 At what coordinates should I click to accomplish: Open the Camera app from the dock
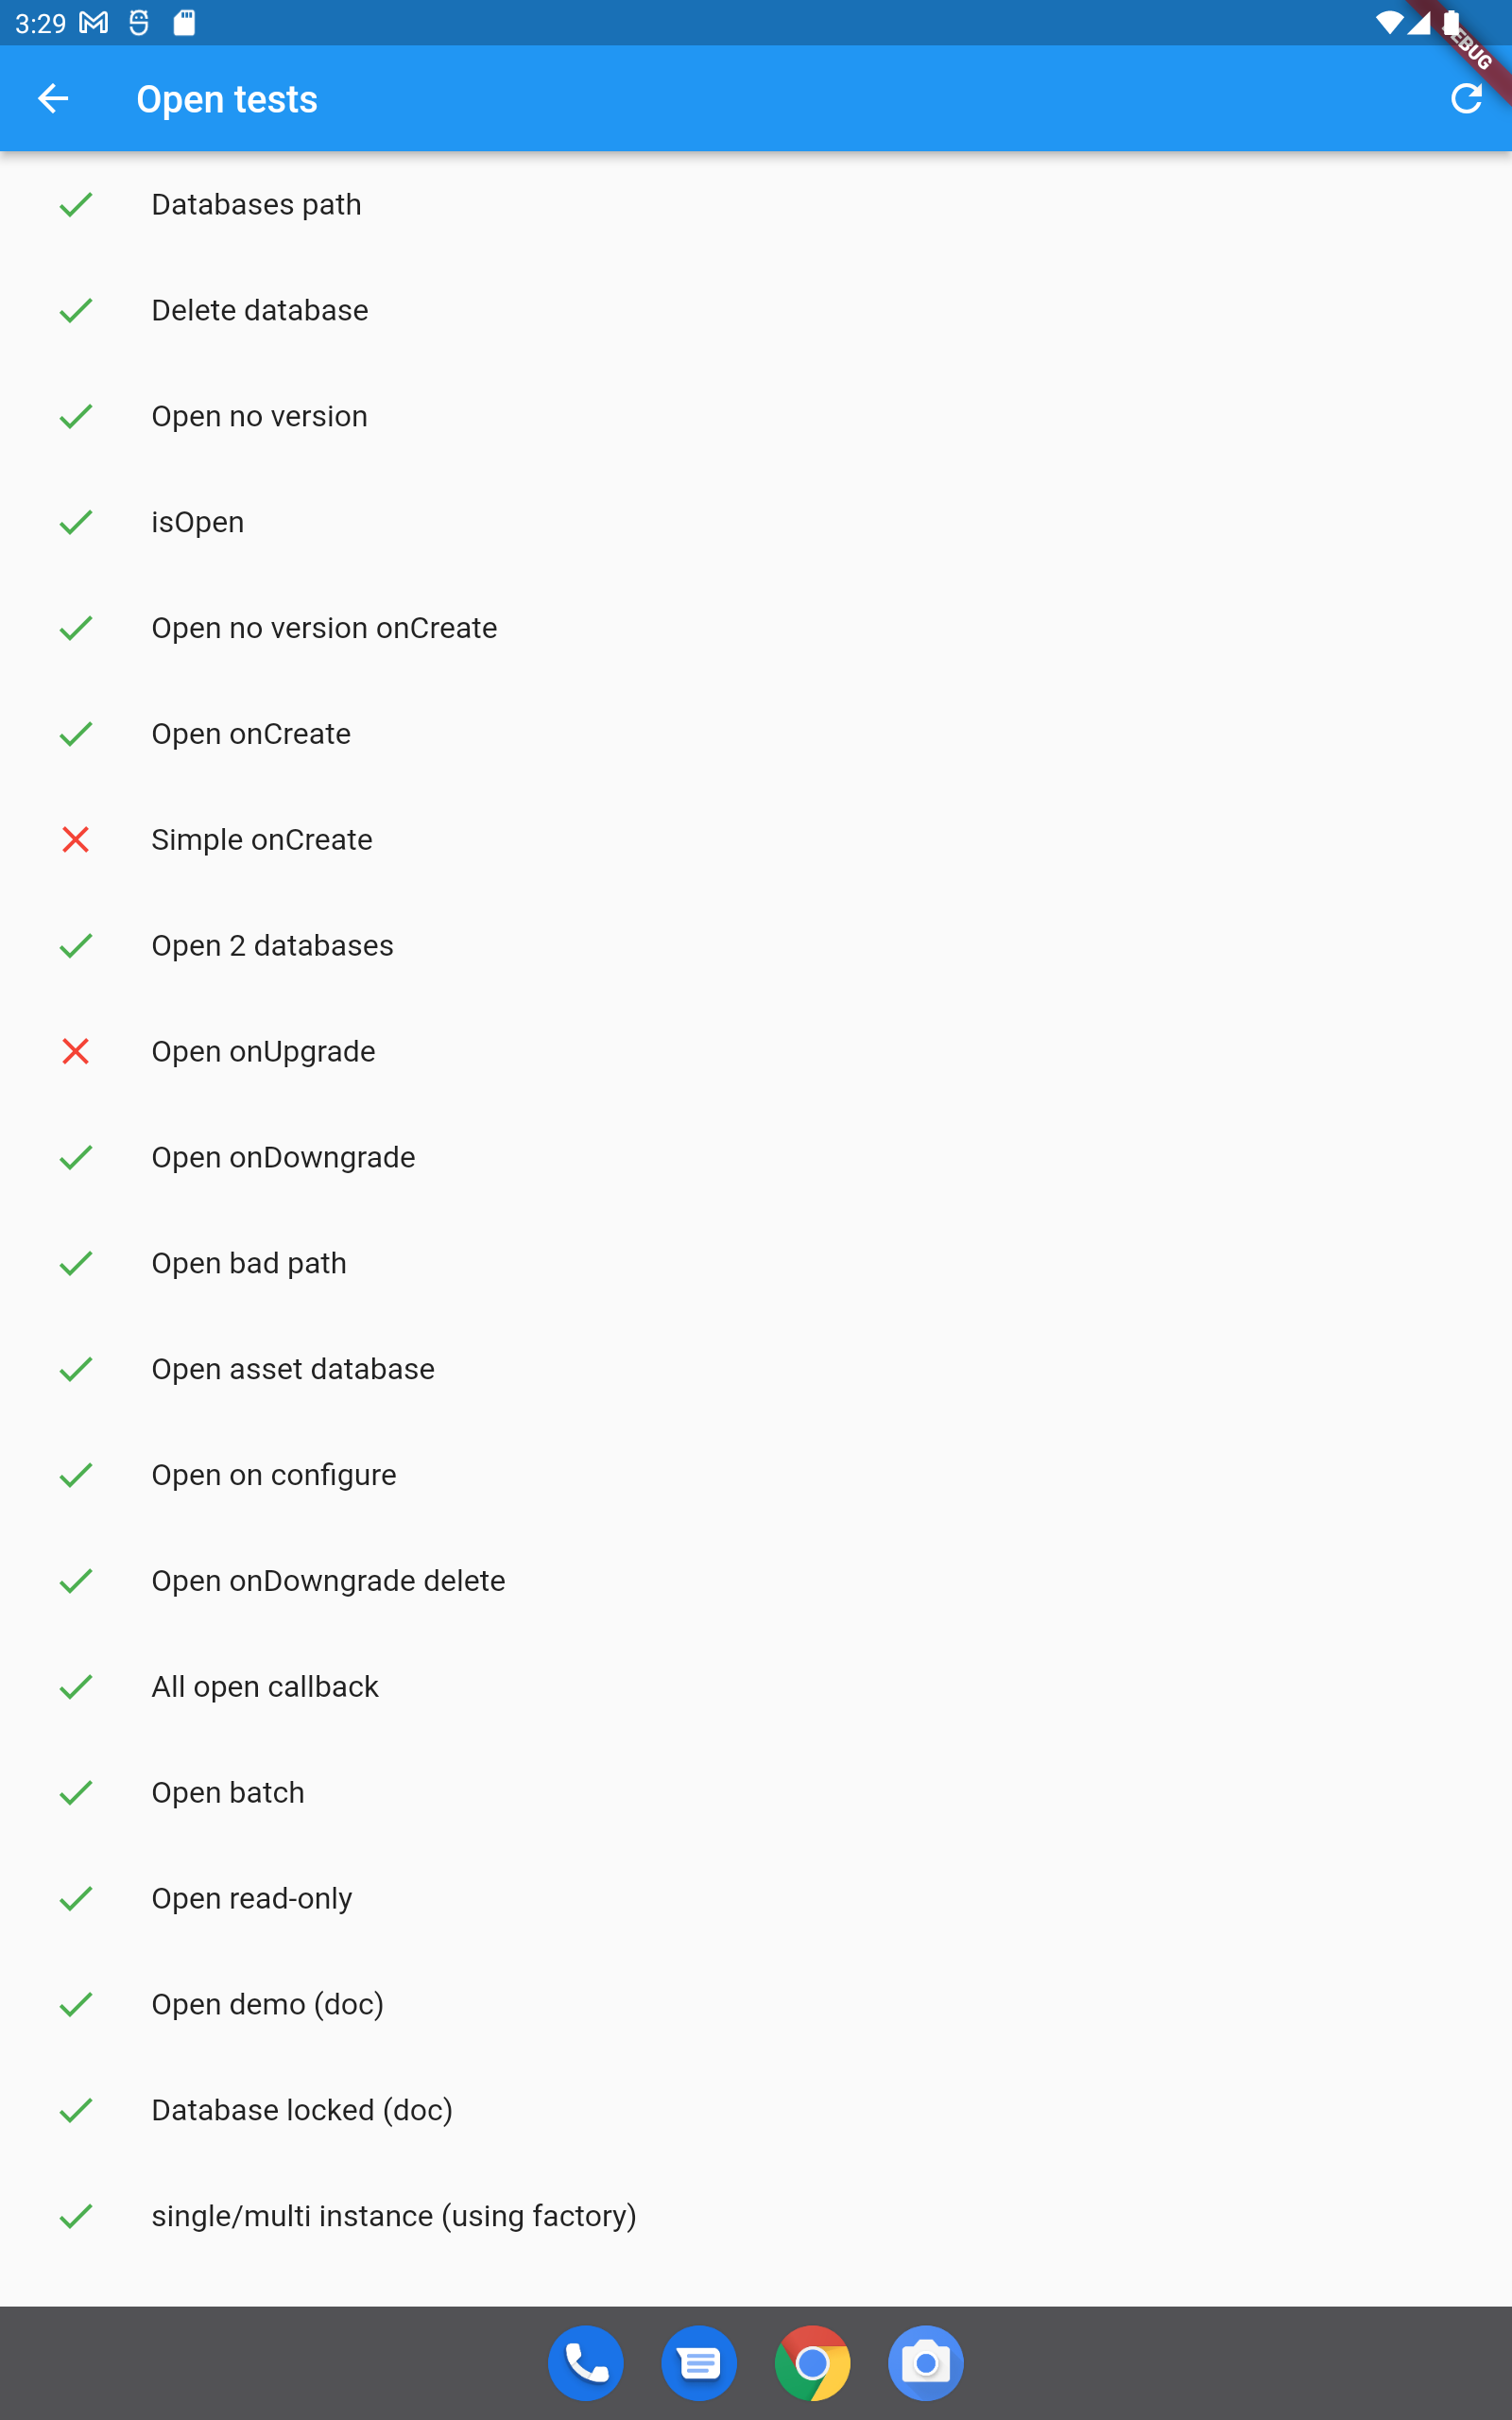(925, 2362)
